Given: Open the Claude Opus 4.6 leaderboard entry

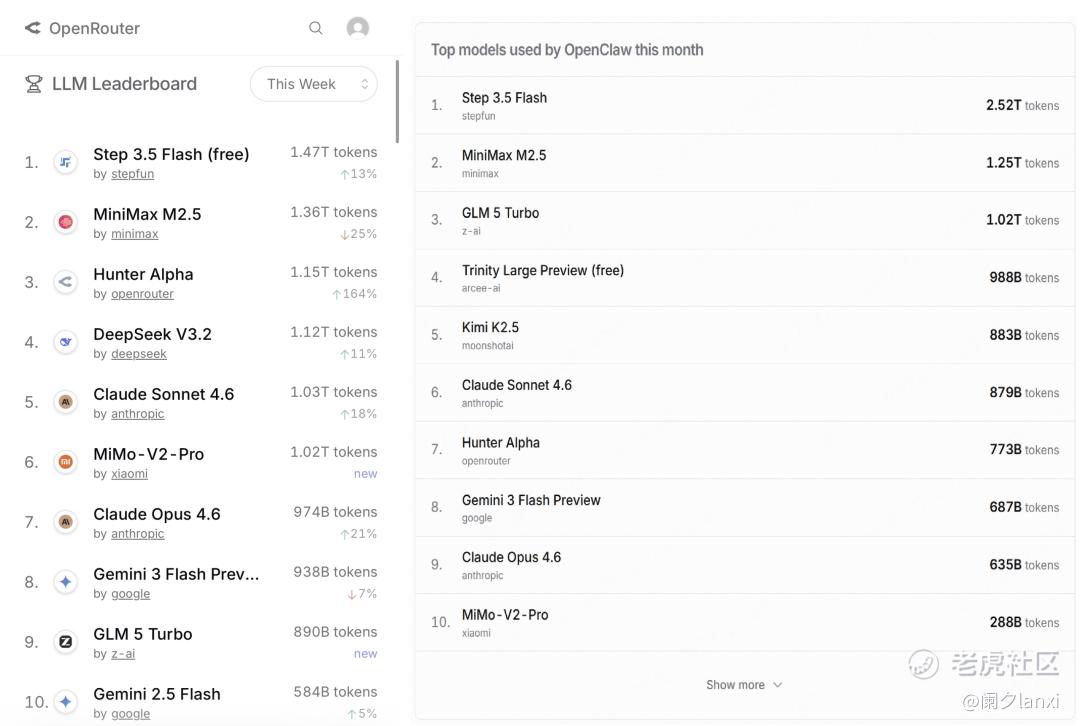Looking at the screenshot, I should pyautogui.click(x=157, y=514).
